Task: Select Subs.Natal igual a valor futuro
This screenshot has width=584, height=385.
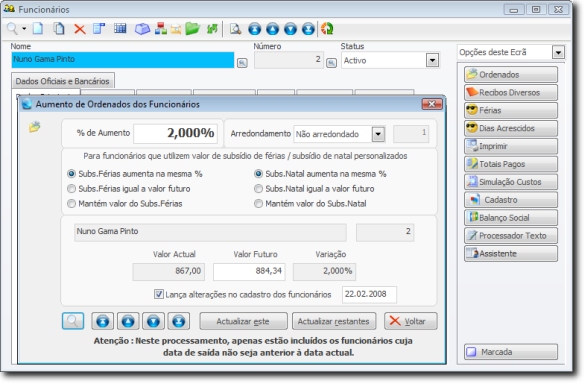Action: [x=314, y=188]
